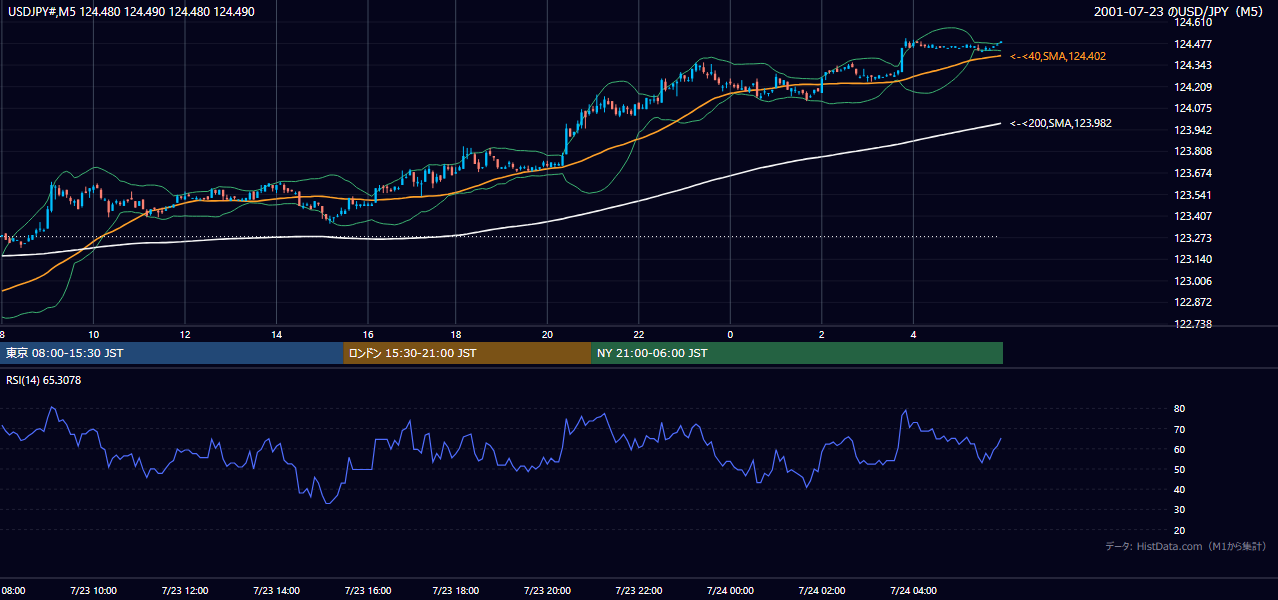Viewport: 1278px width, 600px height.
Task: Click the RSI(14) 65.3078 indicator label
Action: point(43,380)
